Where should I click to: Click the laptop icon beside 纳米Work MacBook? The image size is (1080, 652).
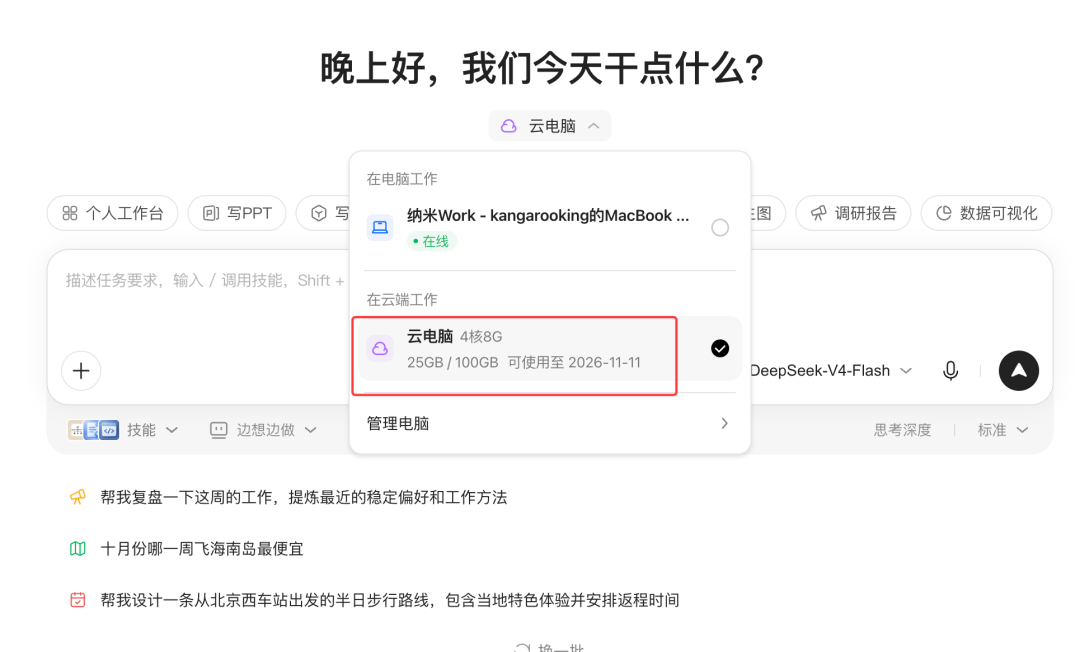pyautogui.click(x=380, y=227)
